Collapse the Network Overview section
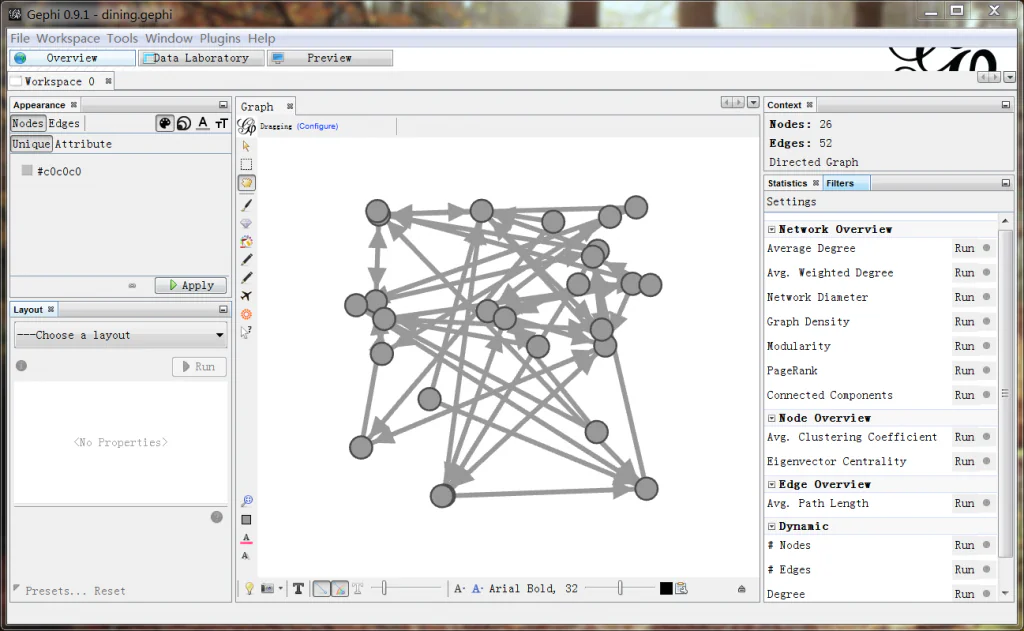Image resolution: width=1024 pixels, height=631 pixels. click(x=772, y=229)
